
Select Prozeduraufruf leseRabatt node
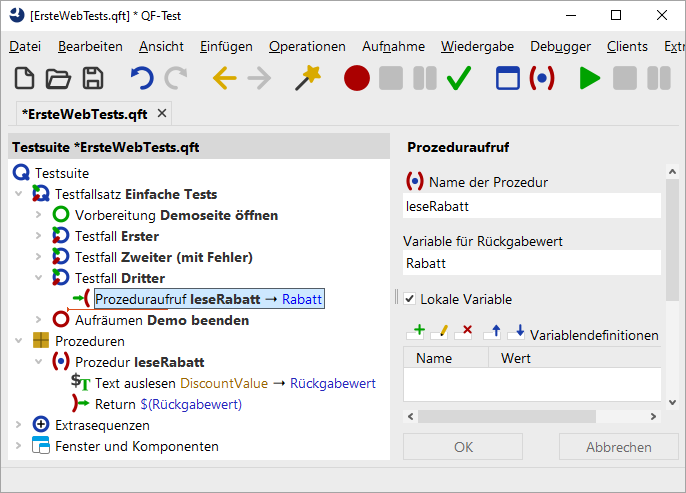(x=209, y=299)
